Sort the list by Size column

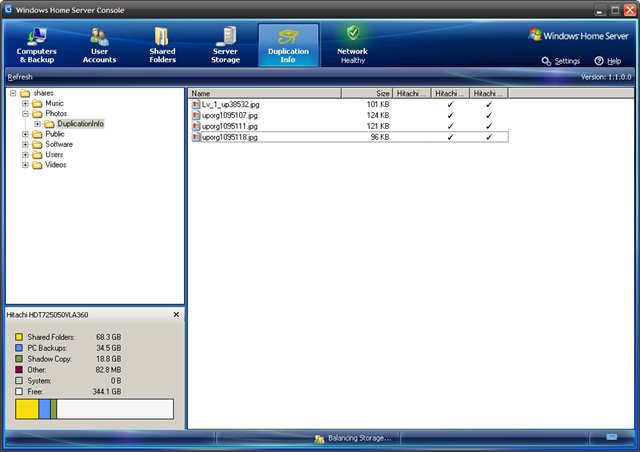click(367, 94)
